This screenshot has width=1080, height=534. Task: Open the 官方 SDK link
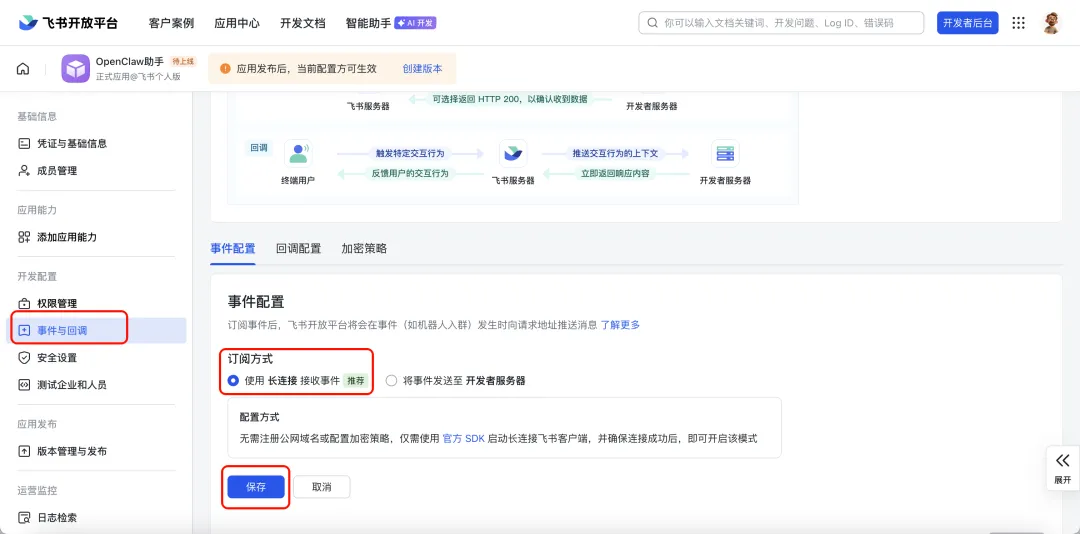point(464,438)
